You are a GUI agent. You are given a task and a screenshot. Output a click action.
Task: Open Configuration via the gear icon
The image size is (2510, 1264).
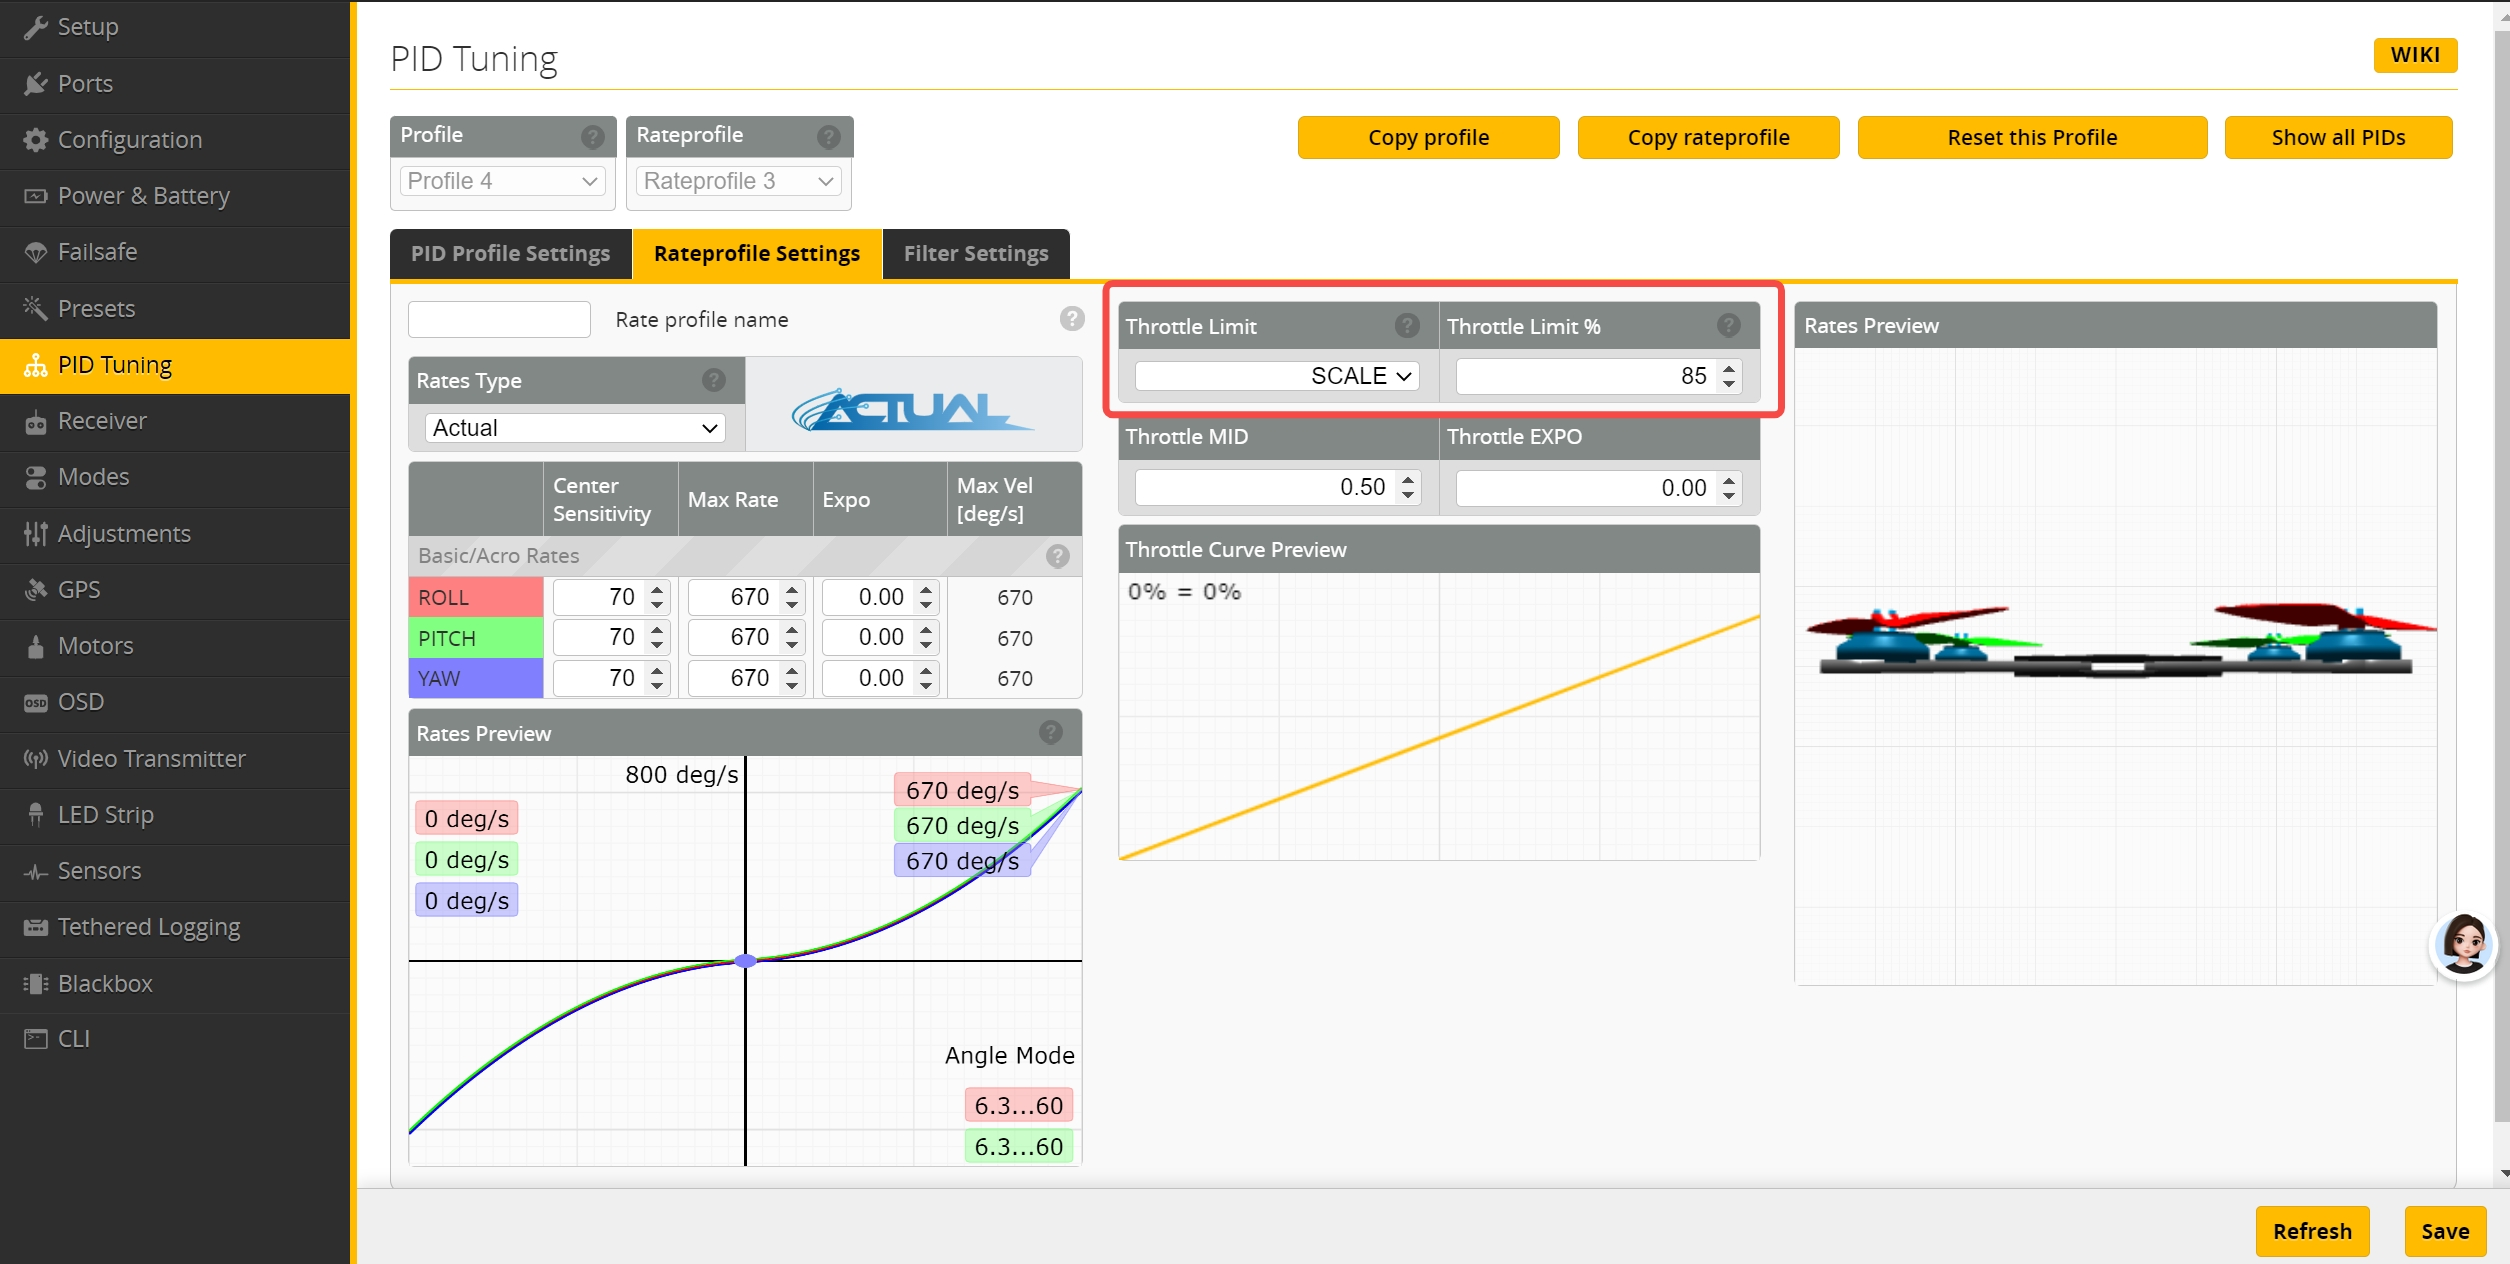[x=36, y=140]
